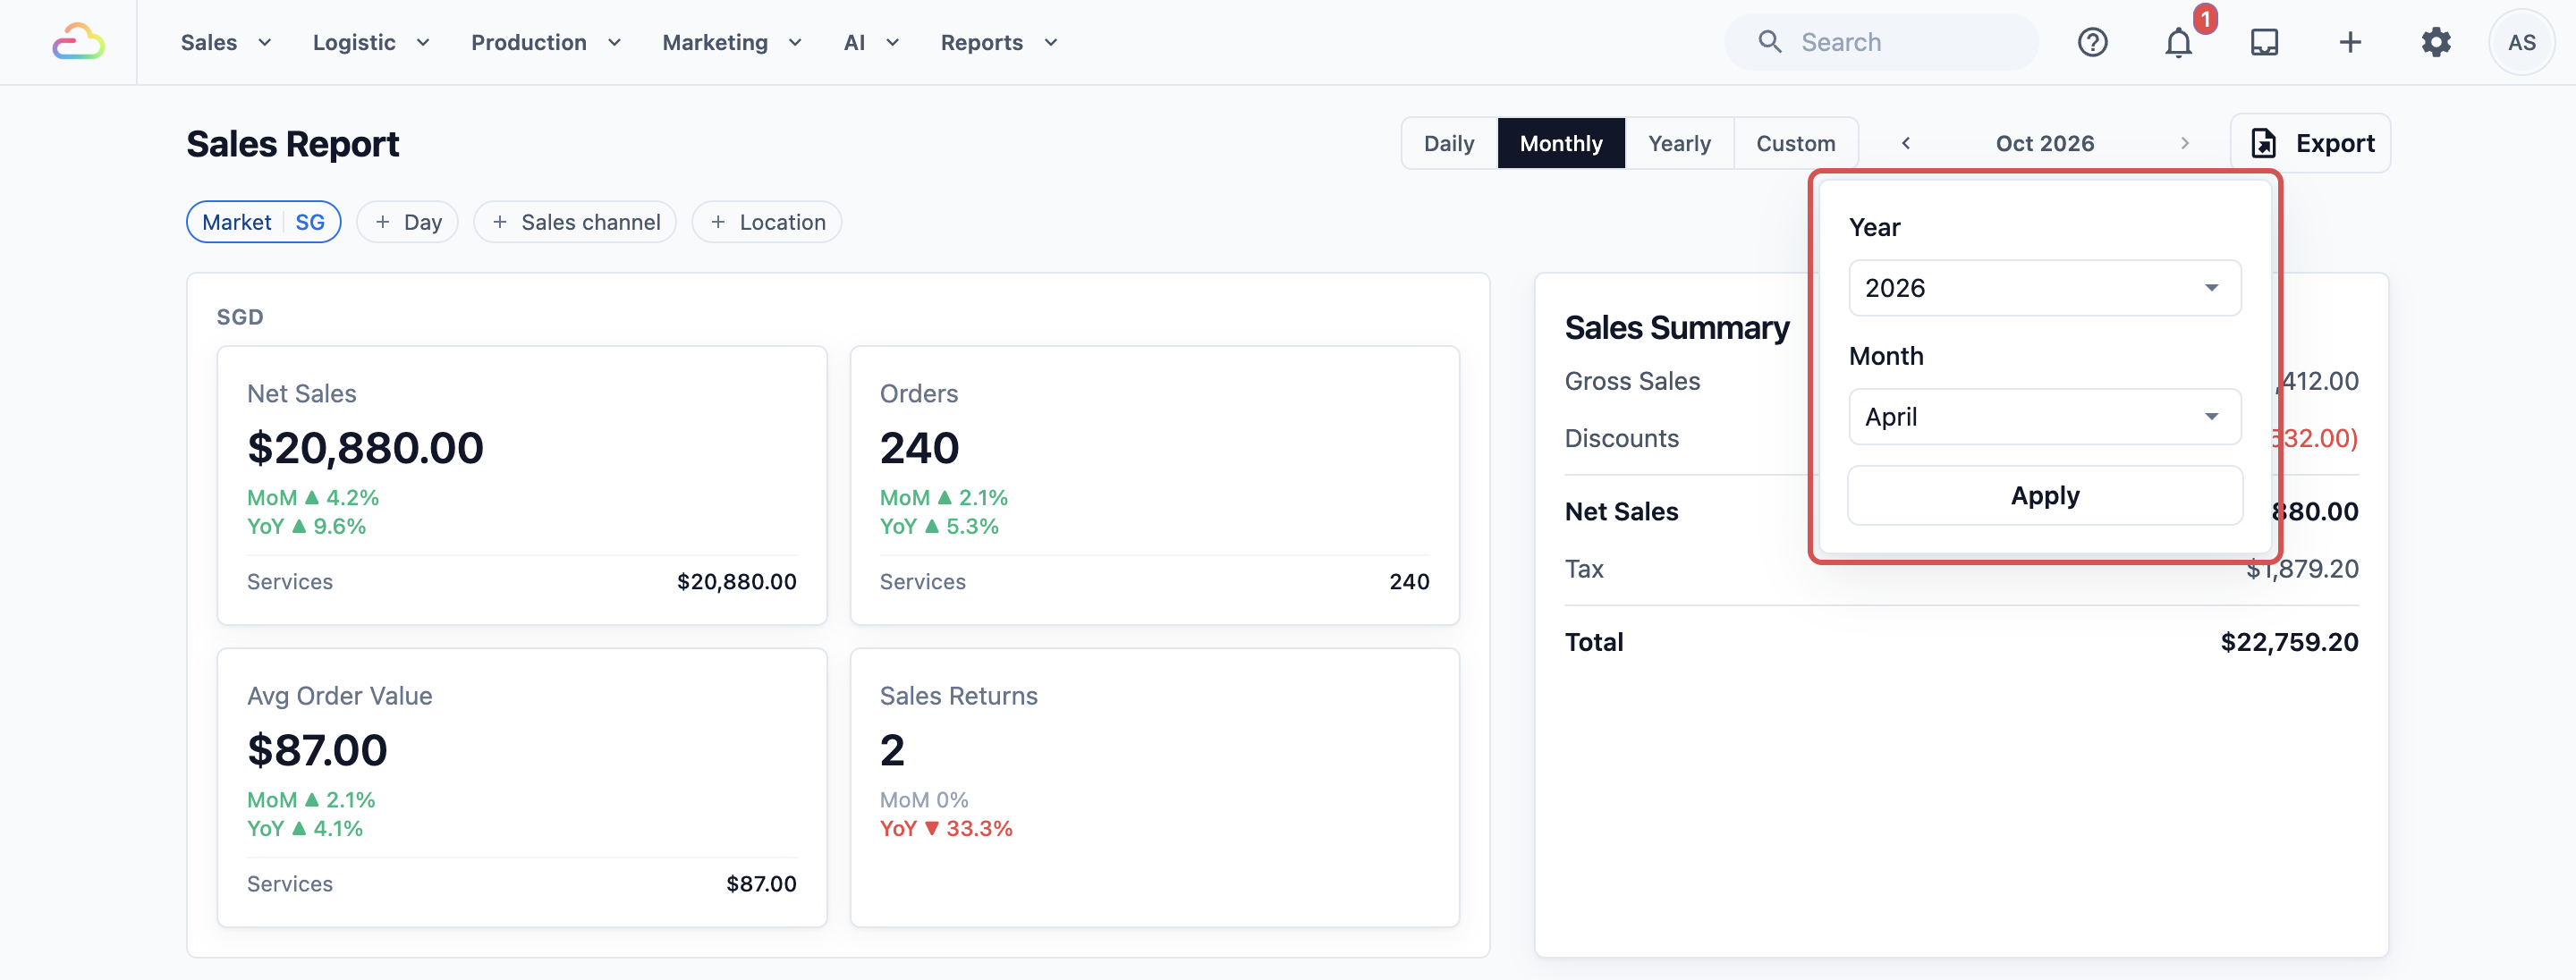Click Sales Returns MoM 0% text
This screenshot has width=2576, height=980.
(924, 800)
